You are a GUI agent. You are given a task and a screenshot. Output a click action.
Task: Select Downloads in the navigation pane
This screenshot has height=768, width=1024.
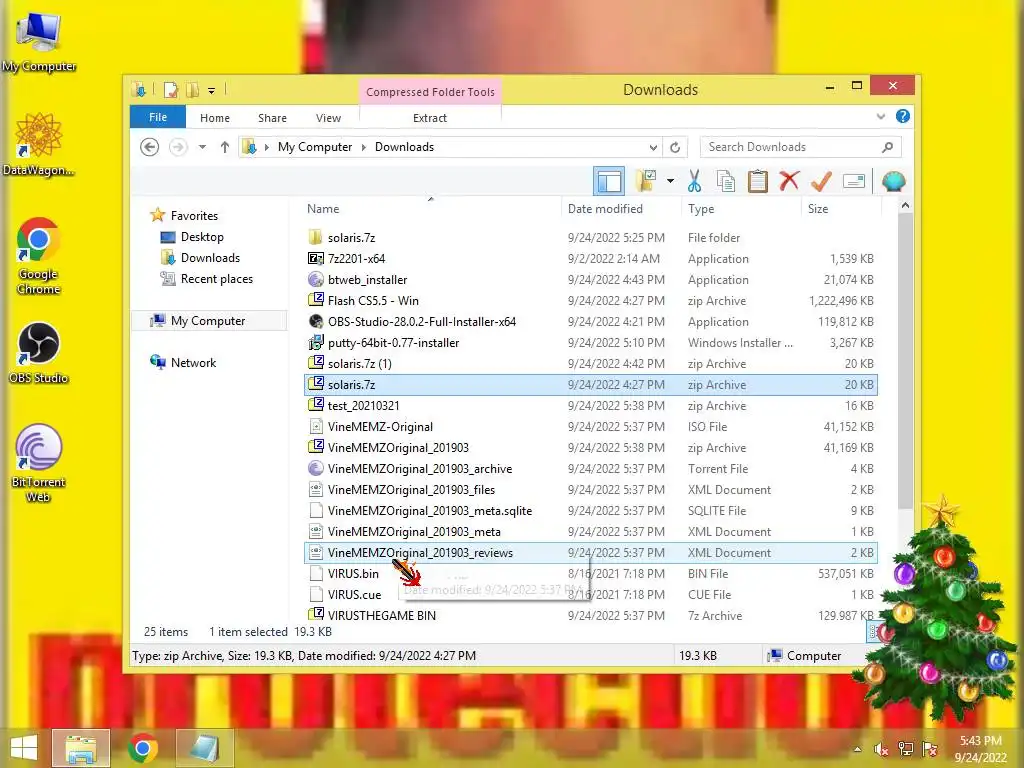pos(210,257)
